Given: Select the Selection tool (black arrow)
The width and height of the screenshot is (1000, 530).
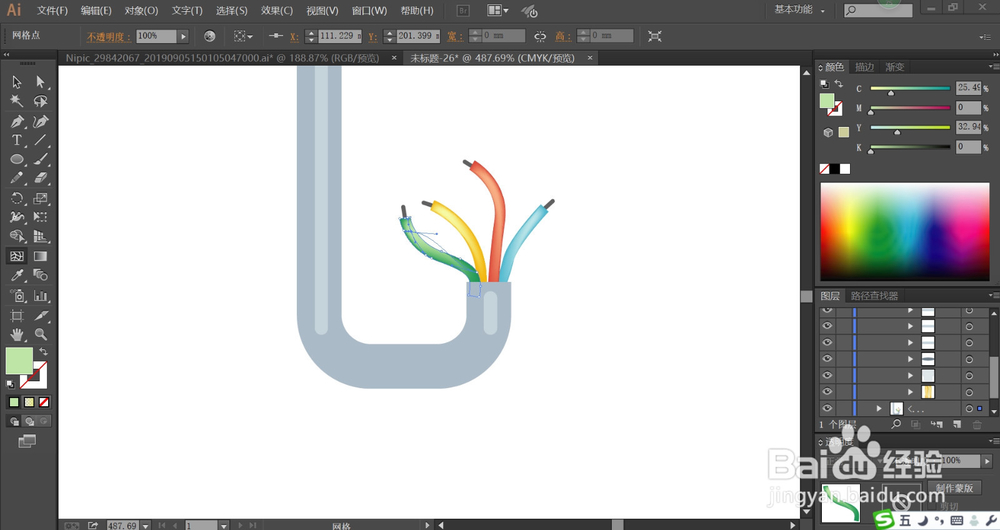Looking at the screenshot, I should [x=17, y=82].
